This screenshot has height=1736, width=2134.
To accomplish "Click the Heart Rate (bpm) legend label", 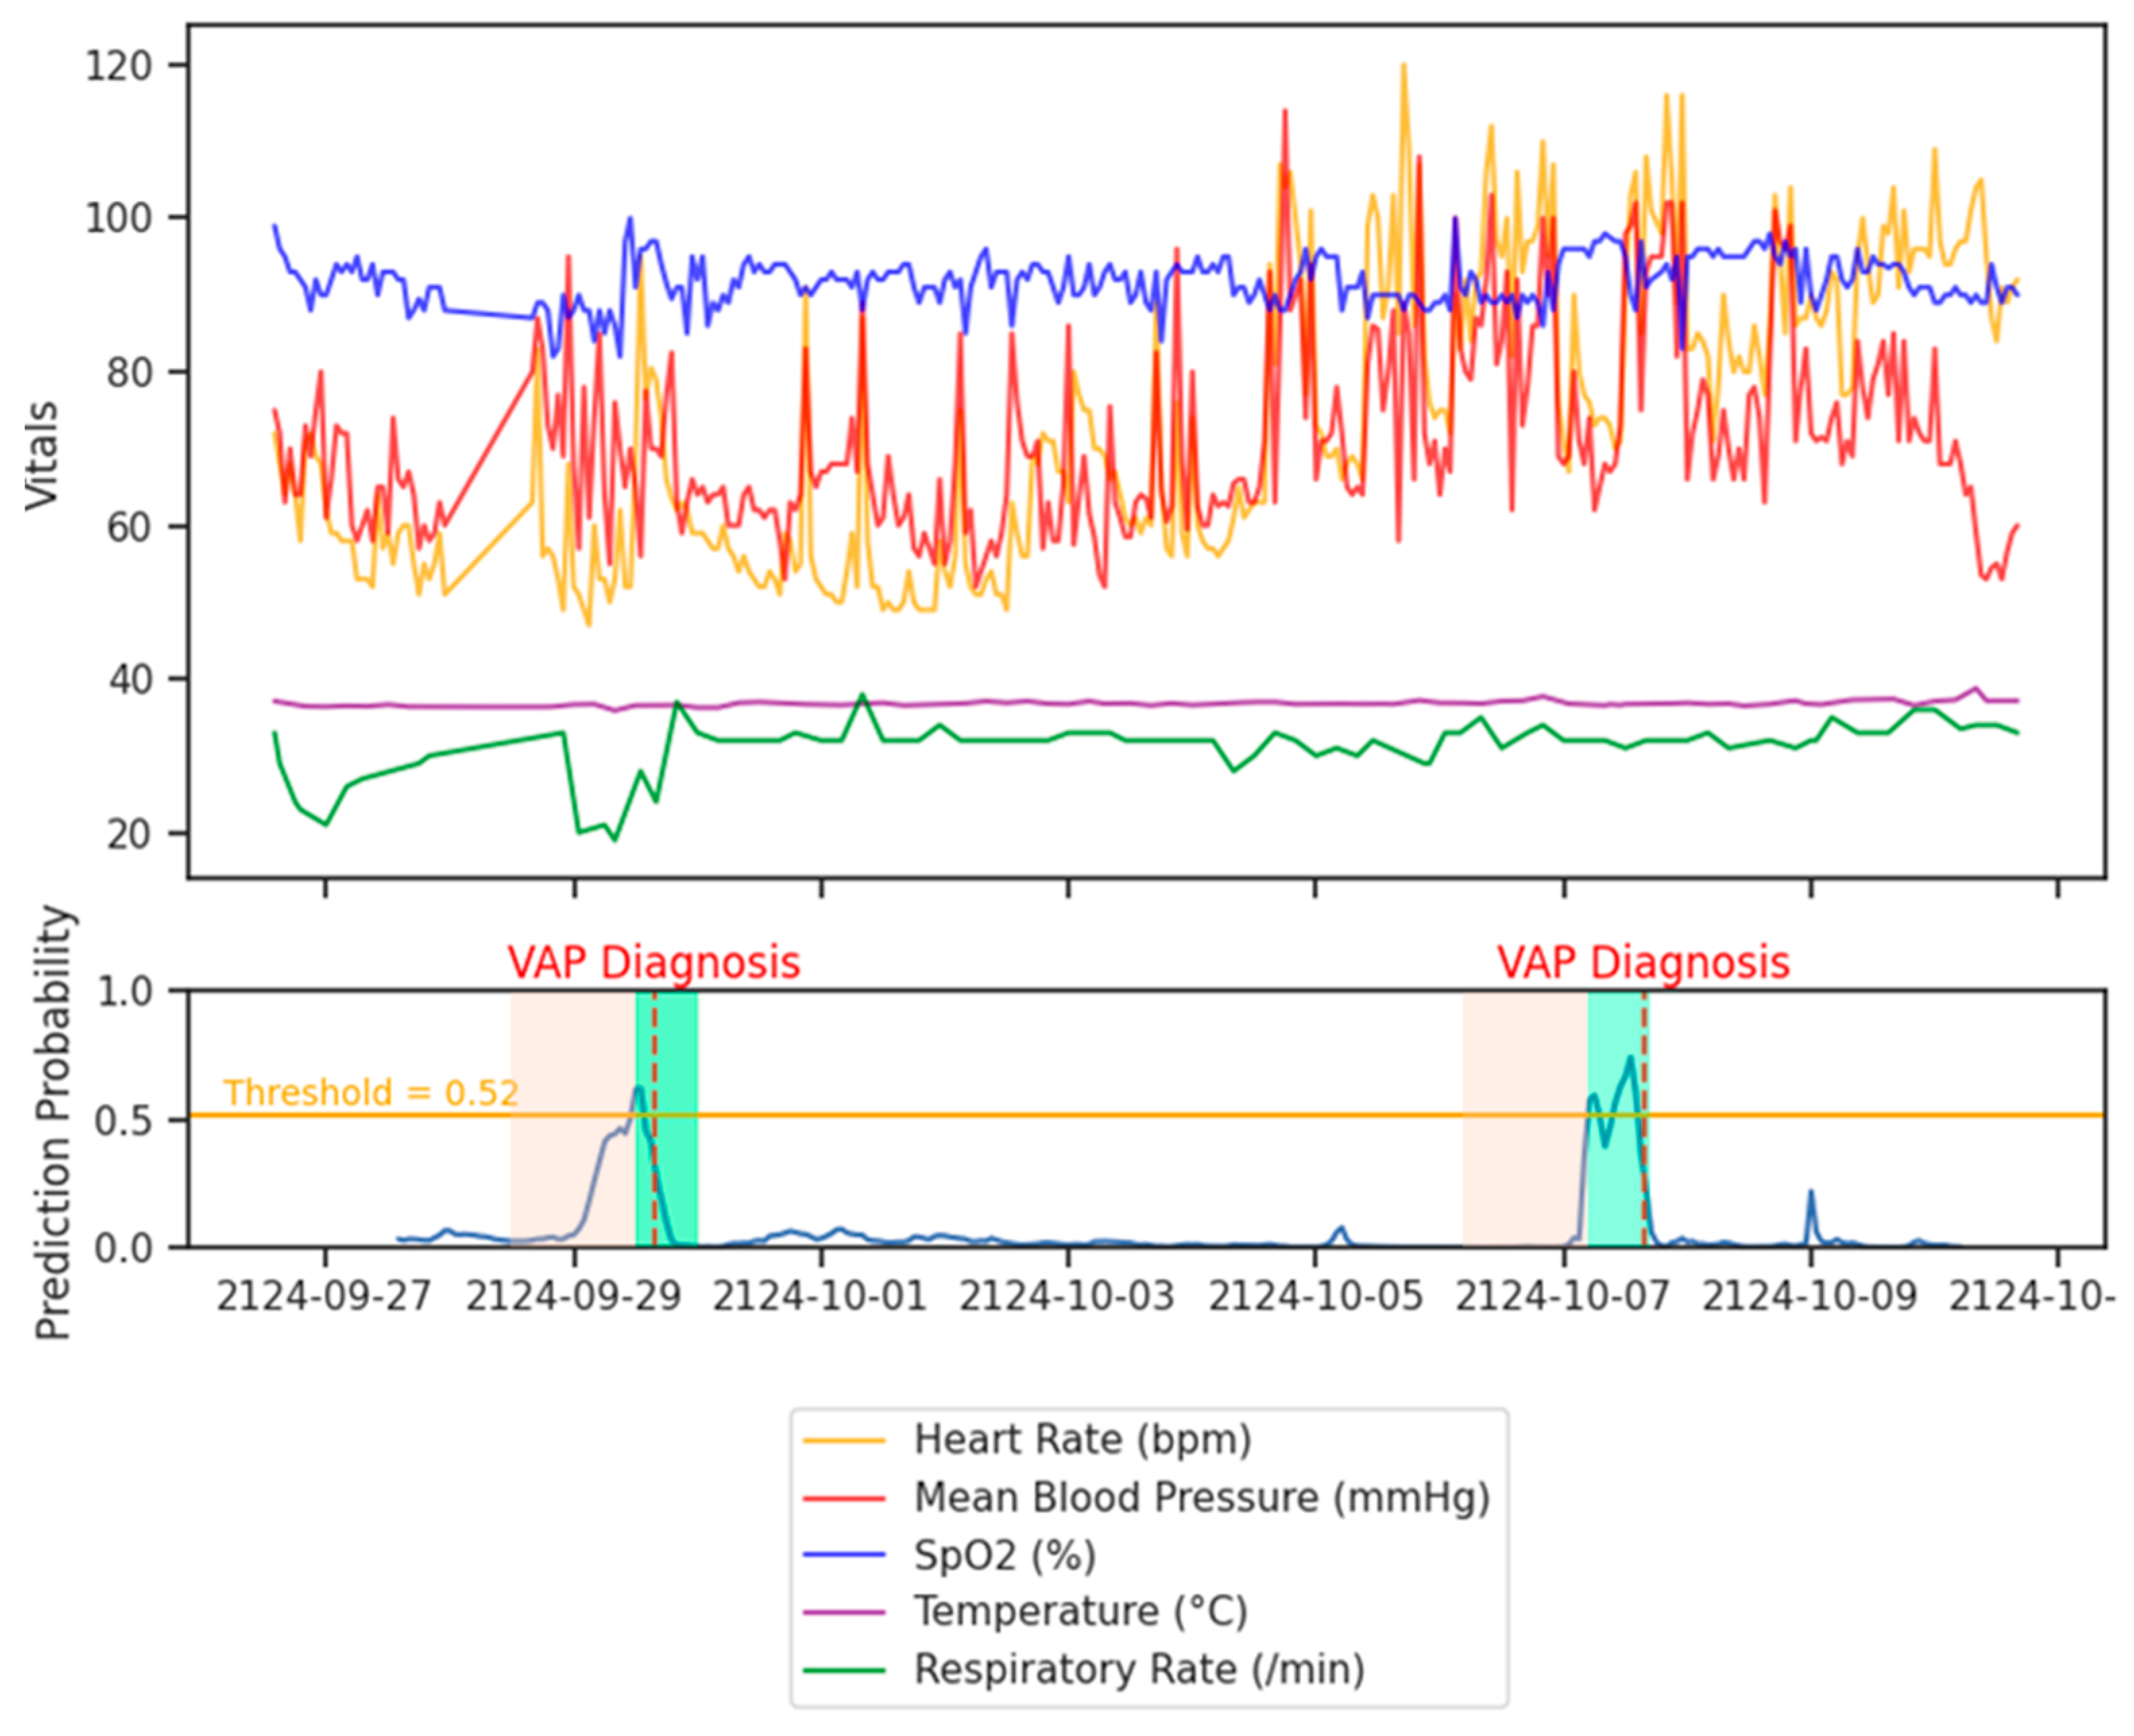I will point(1082,1440).
